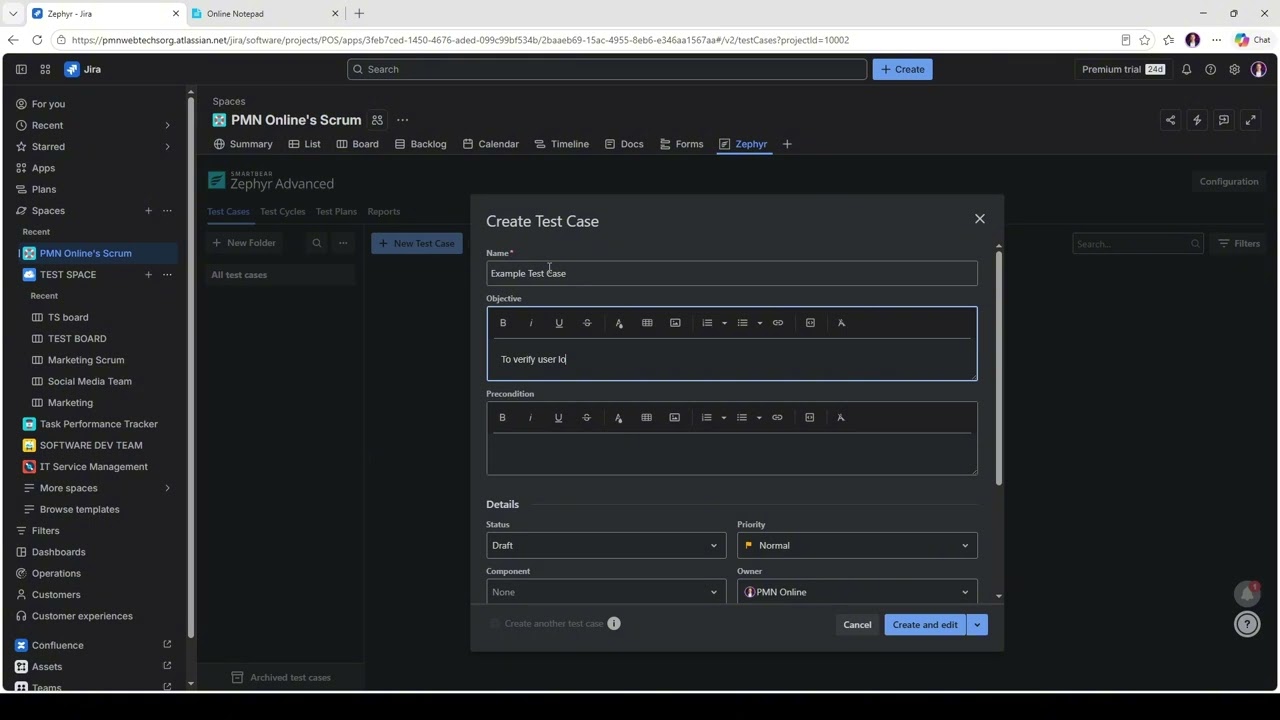Insert a table in the Precondition editor

pyautogui.click(x=646, y=418)
